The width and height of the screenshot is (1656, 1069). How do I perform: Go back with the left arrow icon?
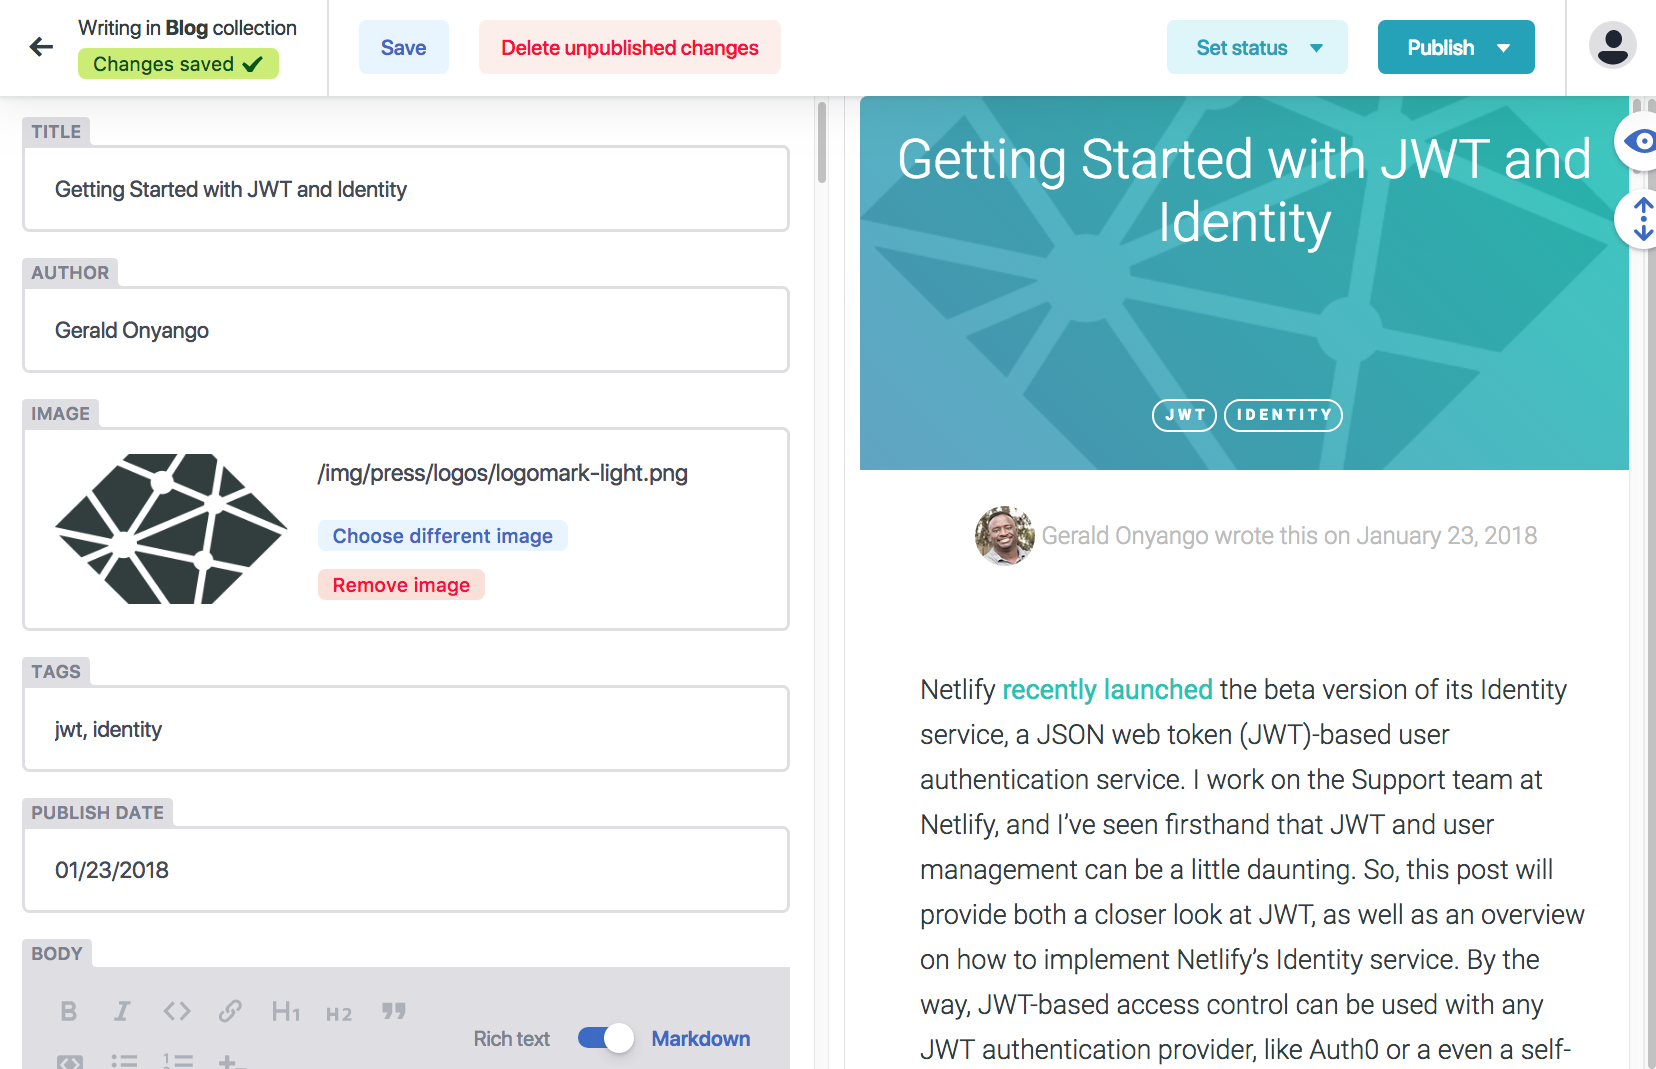pos(41,47)
